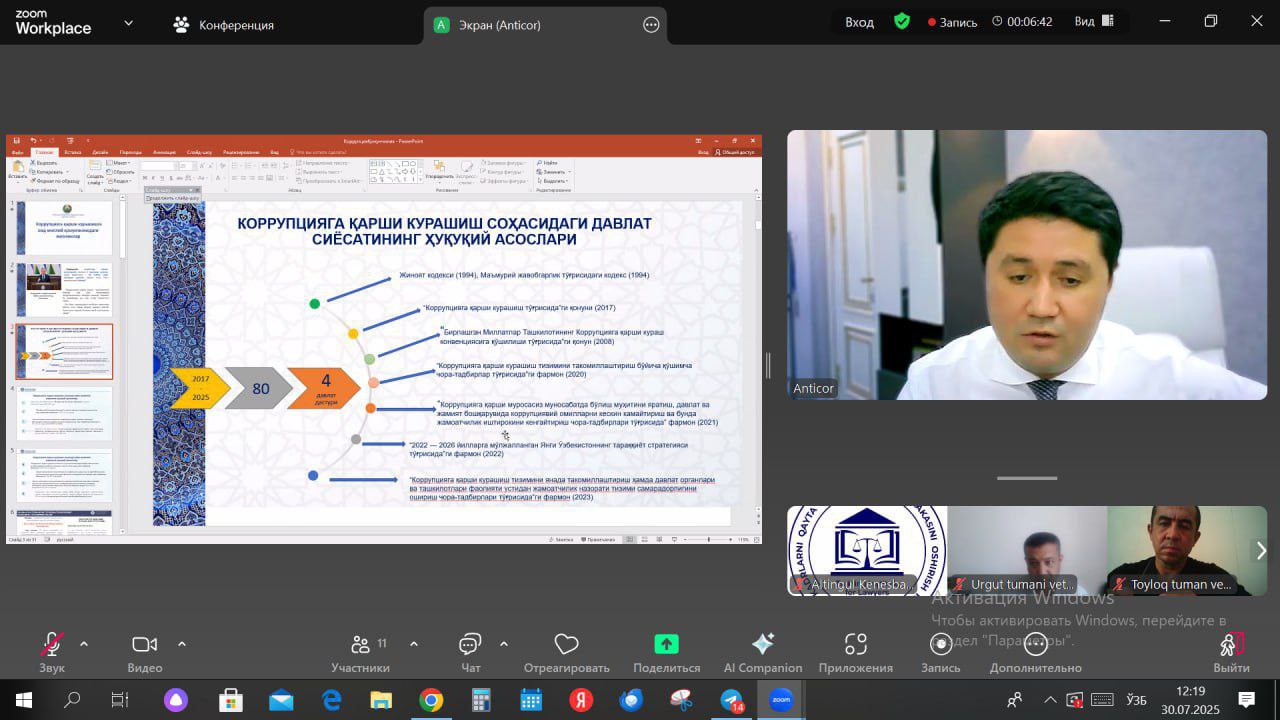
Task: Open the Calculator app from taskbar
Action: tap(481, 700)
